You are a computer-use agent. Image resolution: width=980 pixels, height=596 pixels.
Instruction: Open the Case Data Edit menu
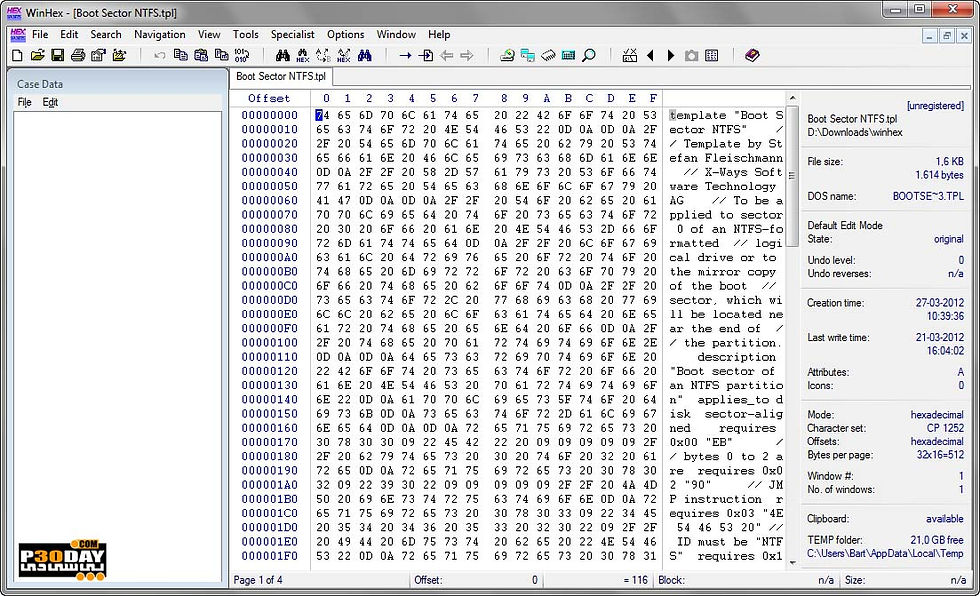point(50,102)
